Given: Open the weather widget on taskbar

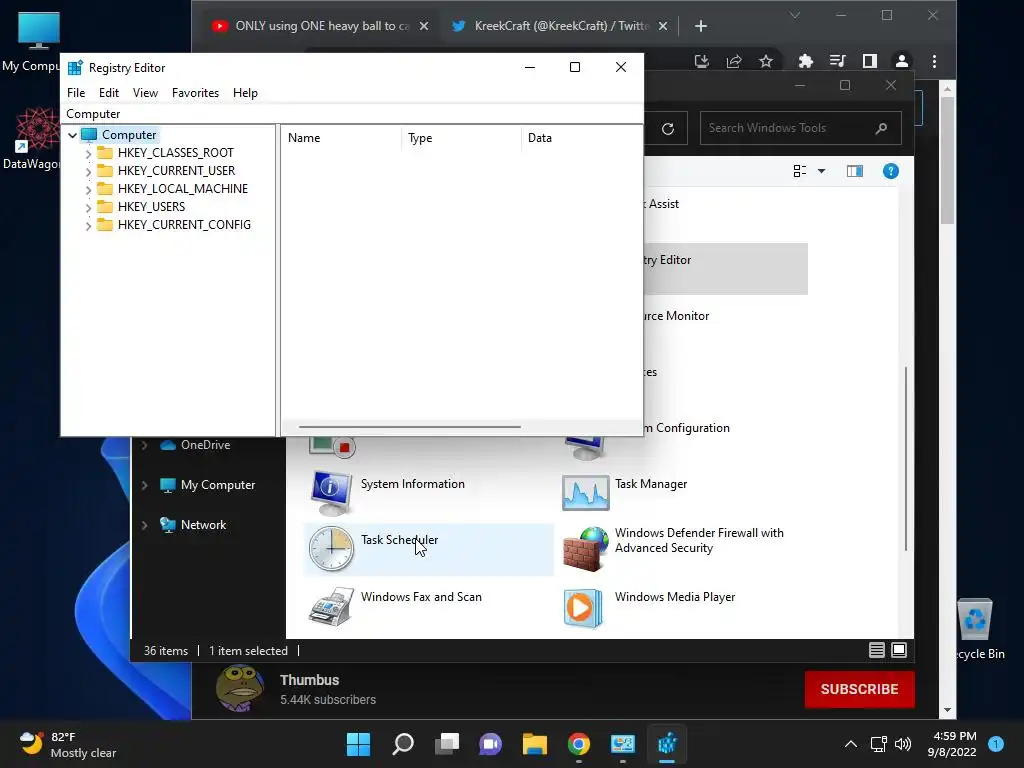Looking at the screenshot, I should (x=67, y=744).
